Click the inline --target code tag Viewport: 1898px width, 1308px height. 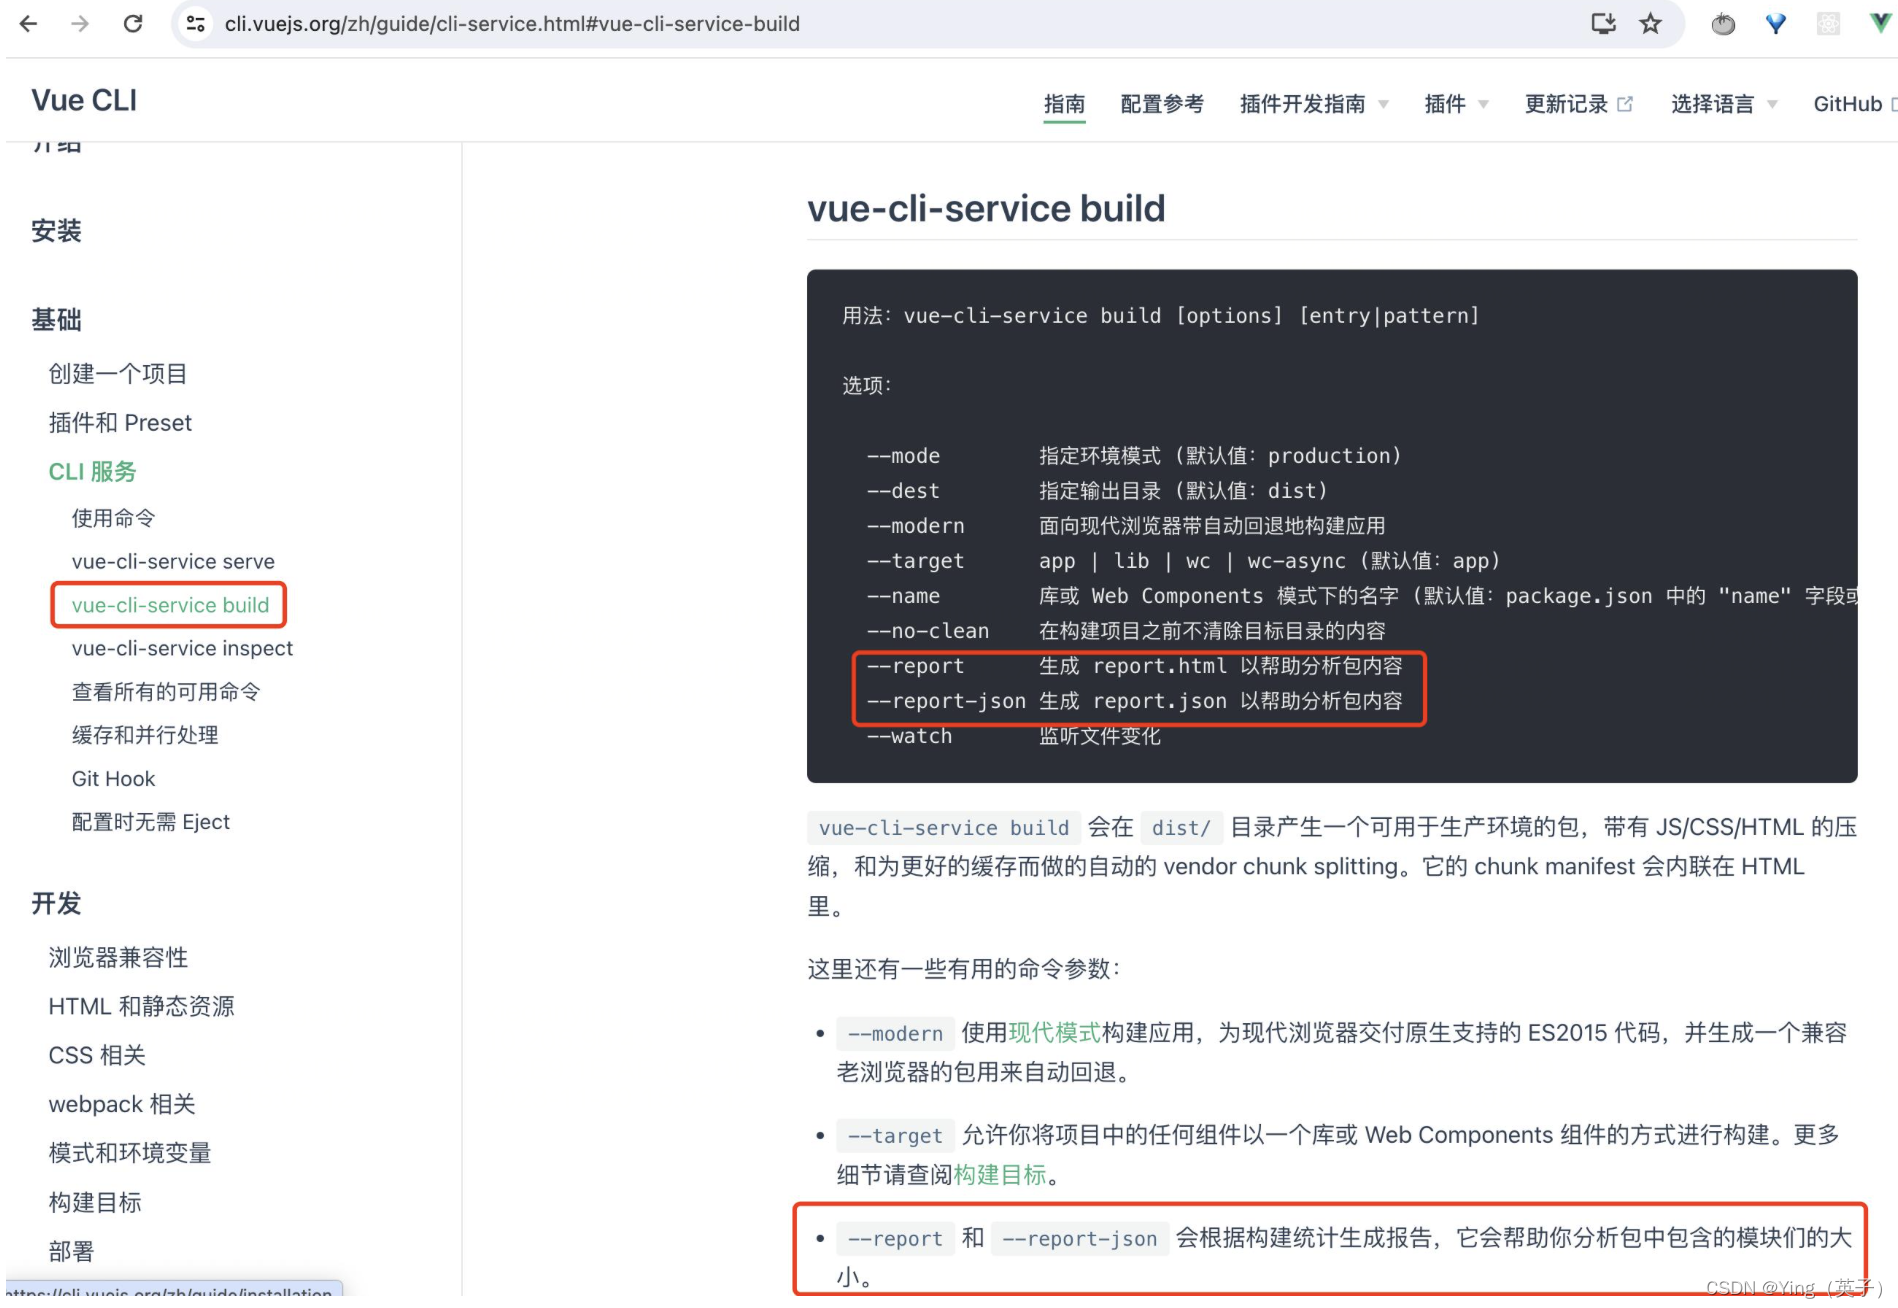point(895,1136)
